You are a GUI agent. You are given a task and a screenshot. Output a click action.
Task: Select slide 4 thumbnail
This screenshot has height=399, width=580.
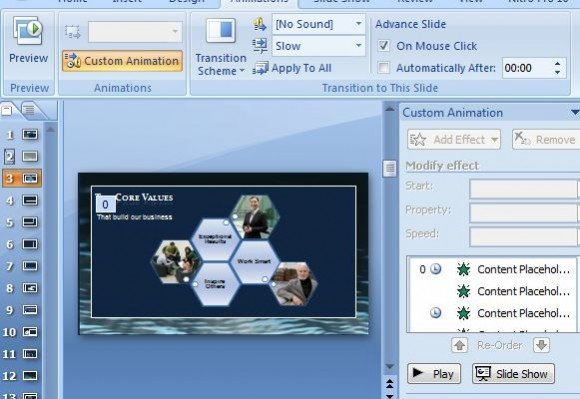pos(30,200)
